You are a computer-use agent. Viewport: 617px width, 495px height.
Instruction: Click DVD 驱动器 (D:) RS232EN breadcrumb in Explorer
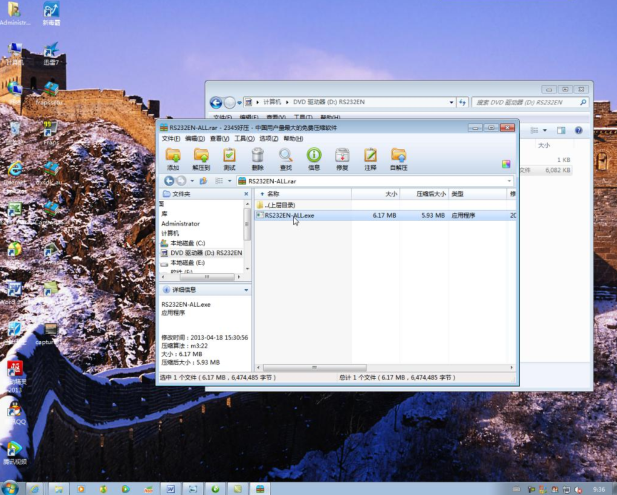pyautogui.click(x=329, y=102)
